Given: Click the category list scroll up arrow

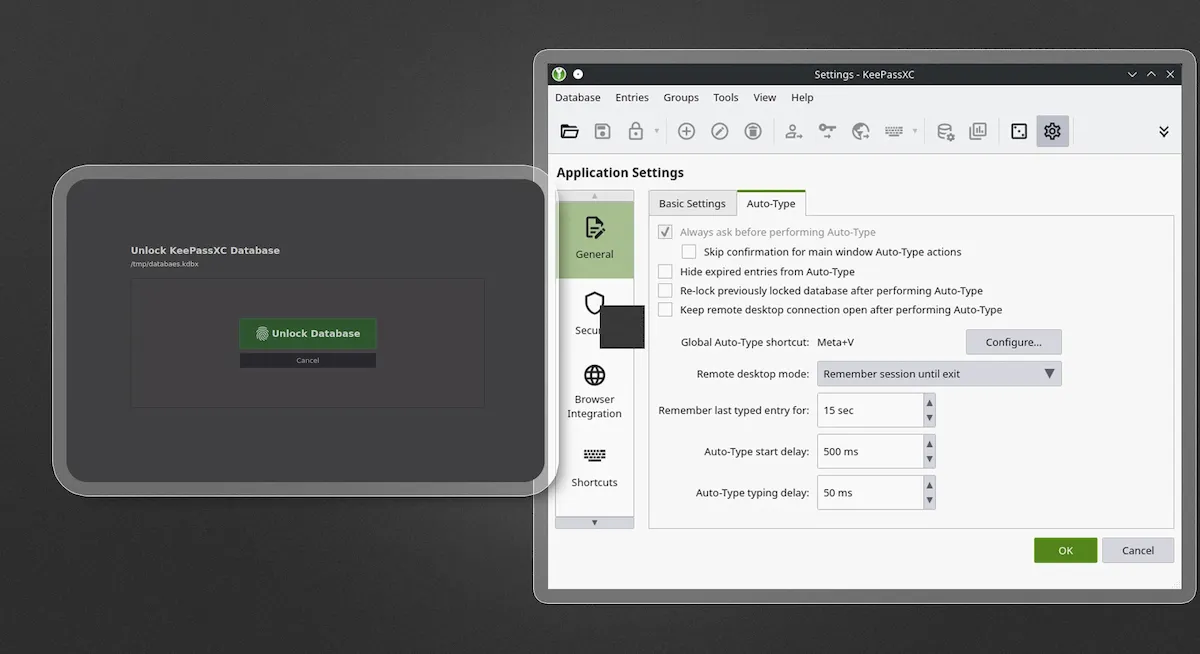Looking at the screenshot, I should [x=595, y=196].
